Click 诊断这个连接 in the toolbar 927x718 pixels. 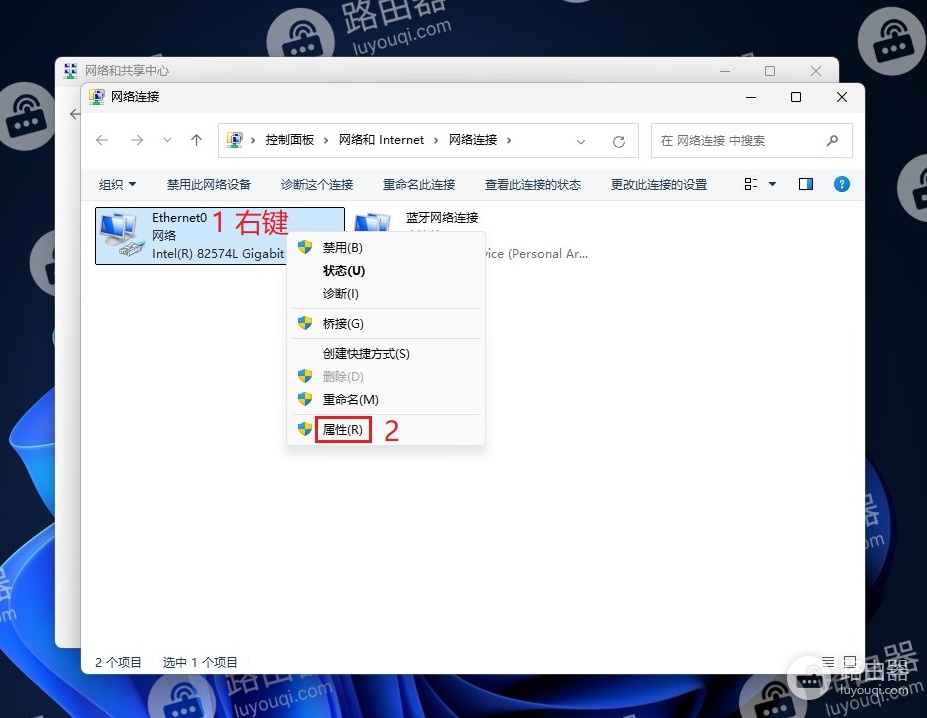317,185
